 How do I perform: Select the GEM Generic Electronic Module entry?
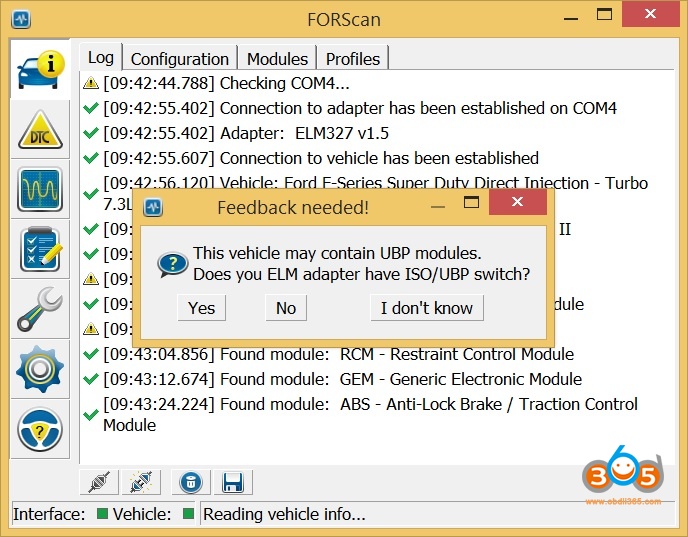pyautogui.click(x=342, y=379)
